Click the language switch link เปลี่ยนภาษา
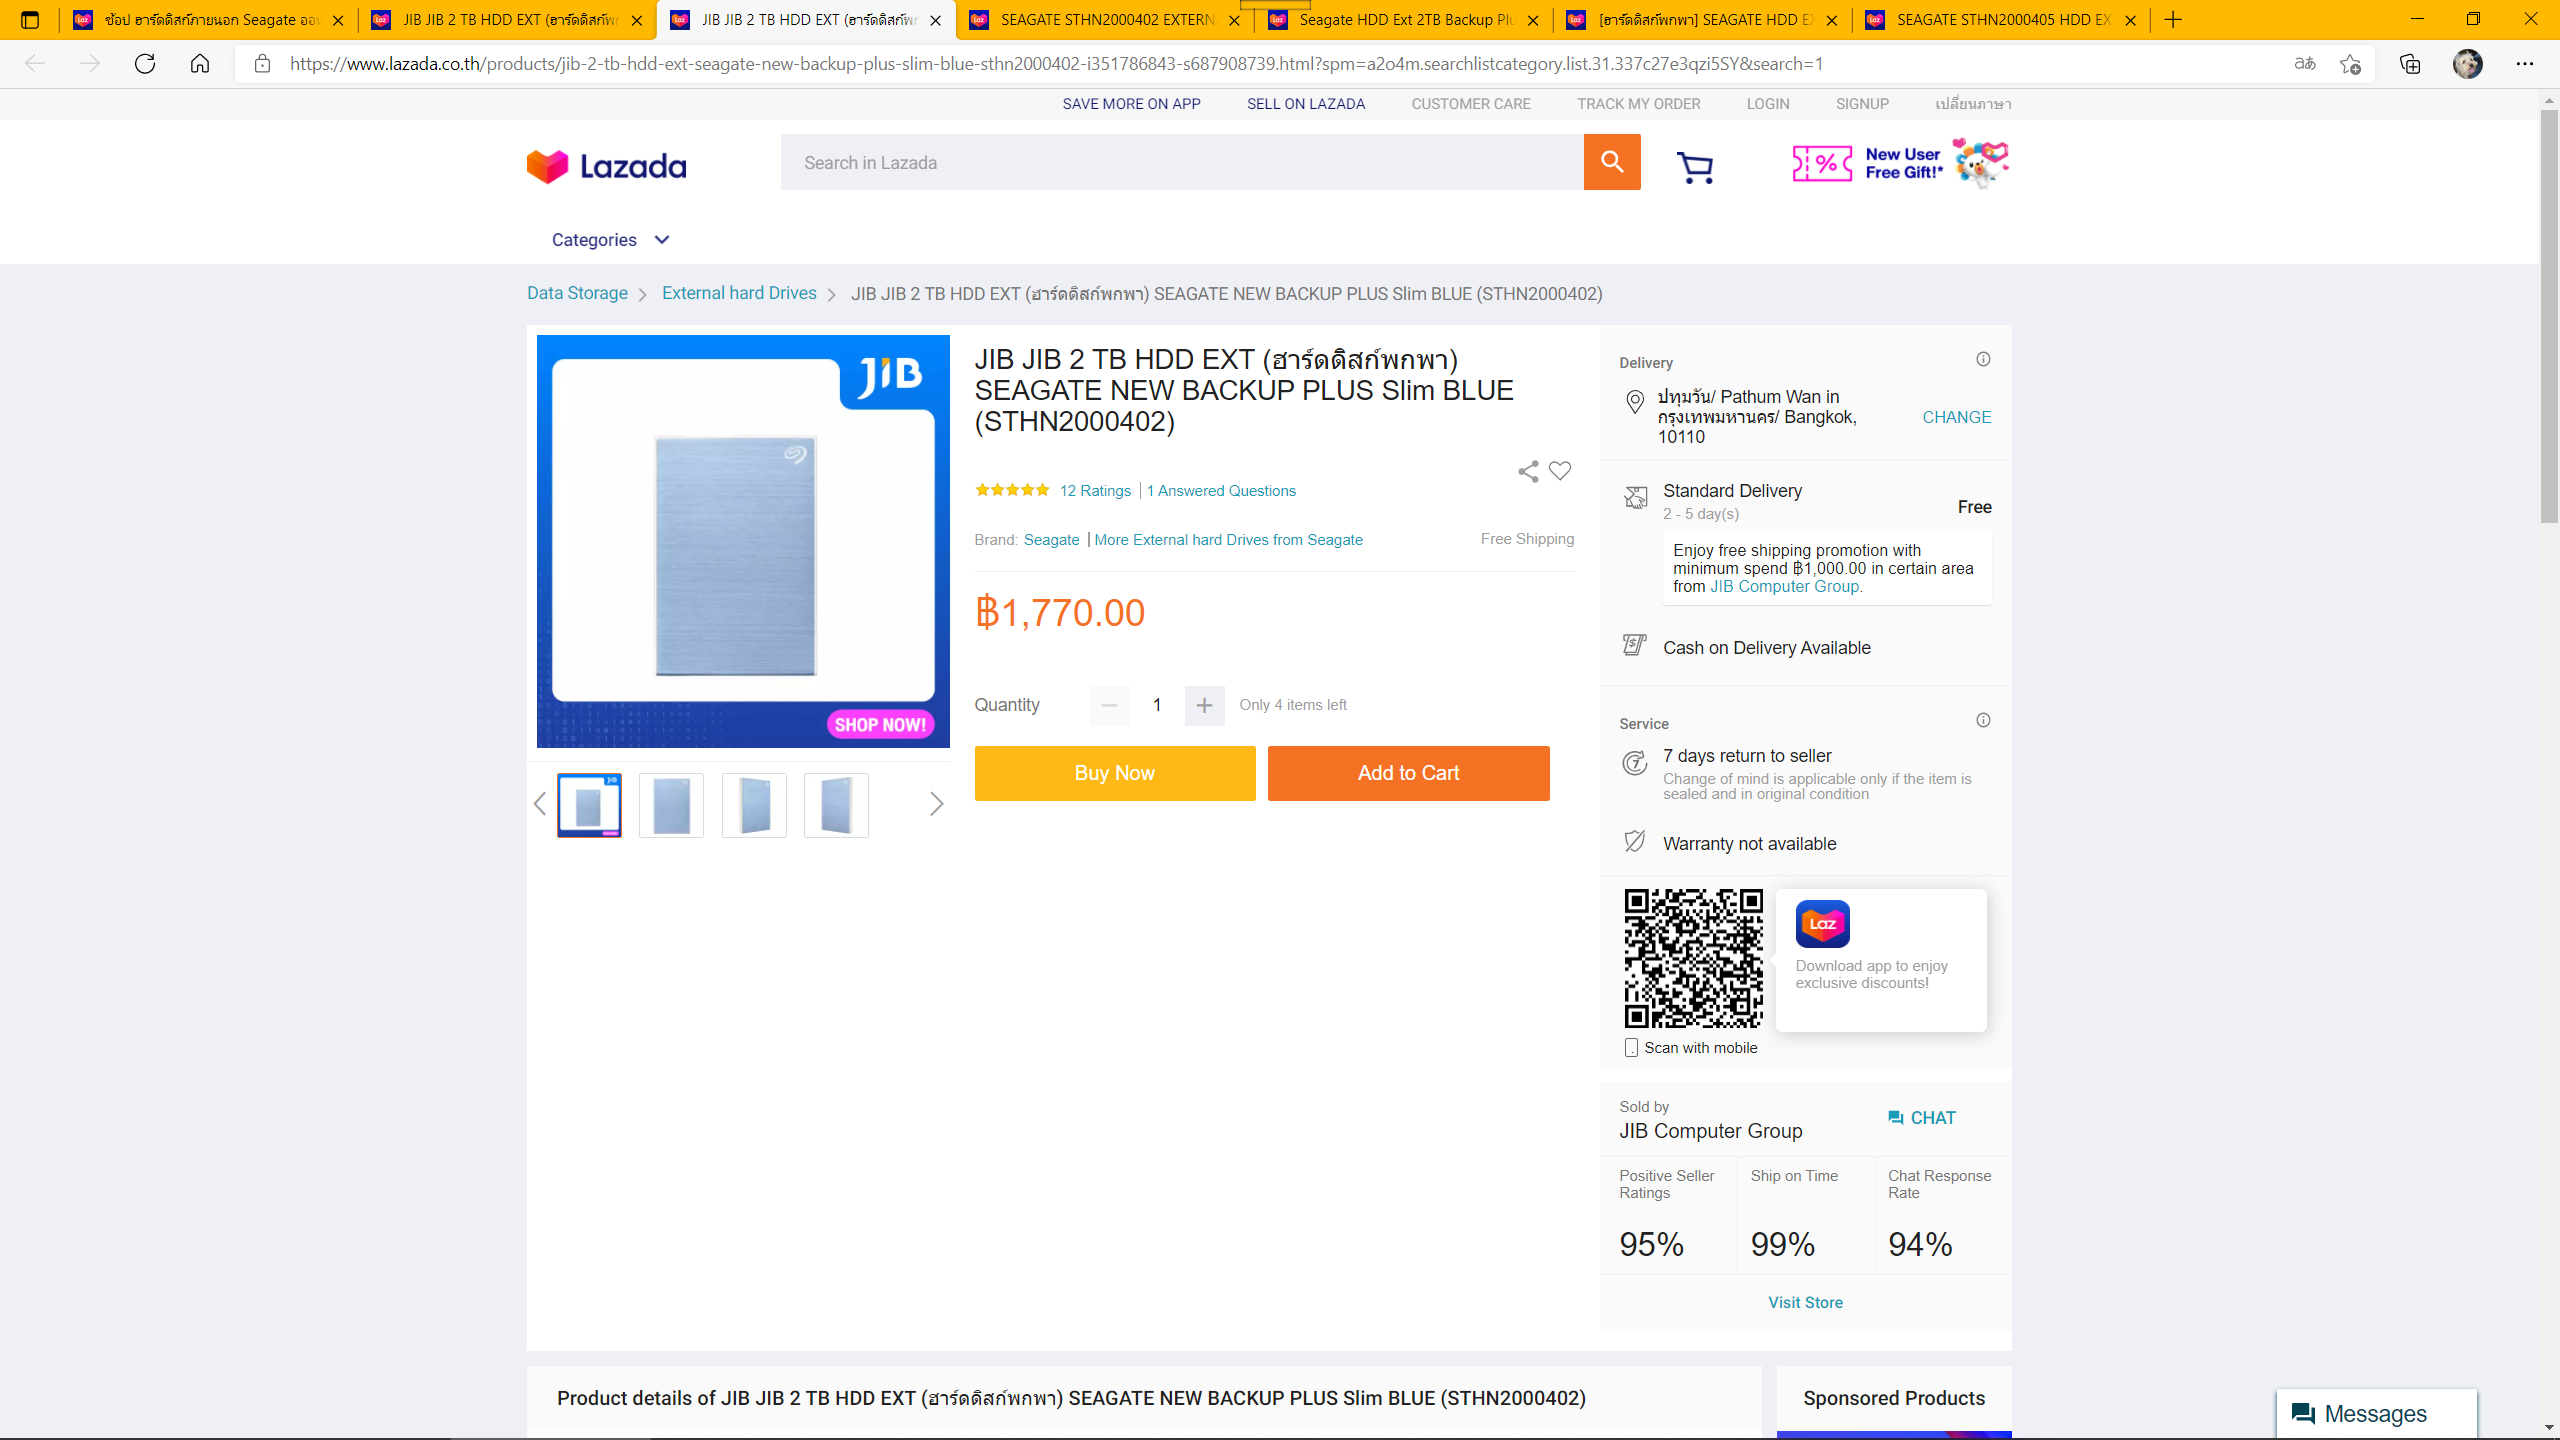Screen dimensions: 2560x1440 coord(1973,104)
